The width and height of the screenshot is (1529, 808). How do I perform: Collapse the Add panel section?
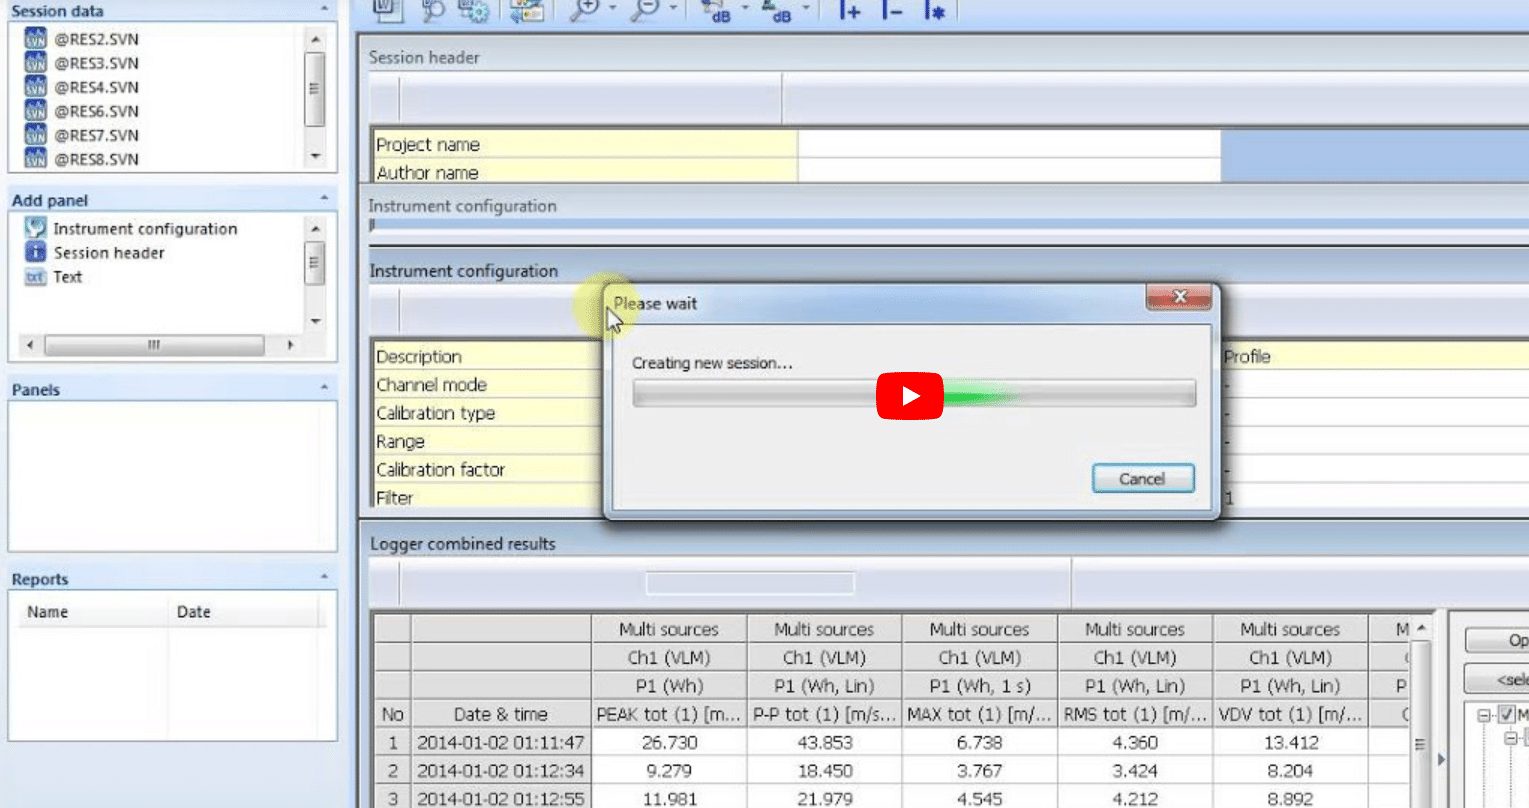click(324, 199)
